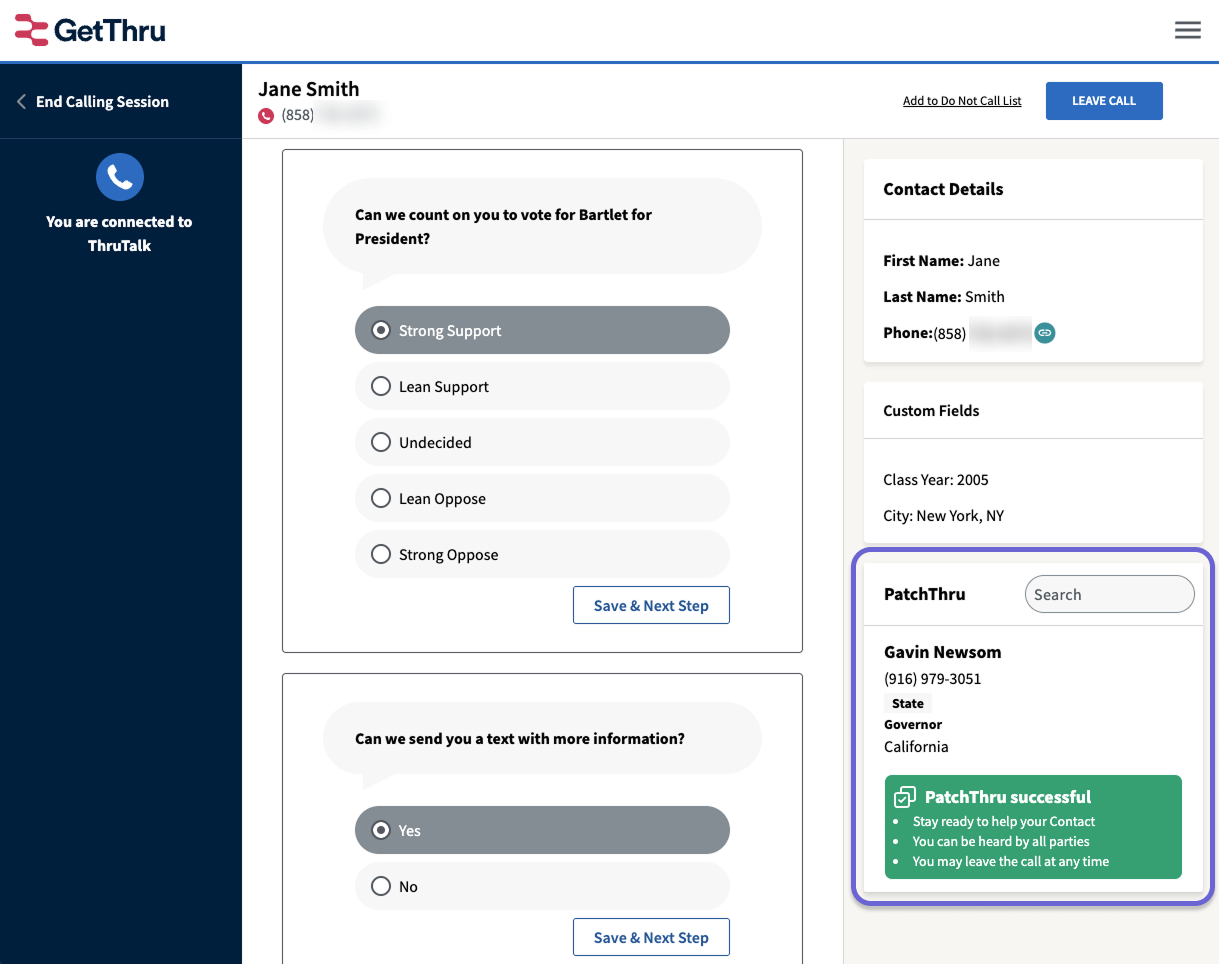Click the link icon beside the Phone number
The height and width of the screenshot is (964, 1219).
(1044, 332)
